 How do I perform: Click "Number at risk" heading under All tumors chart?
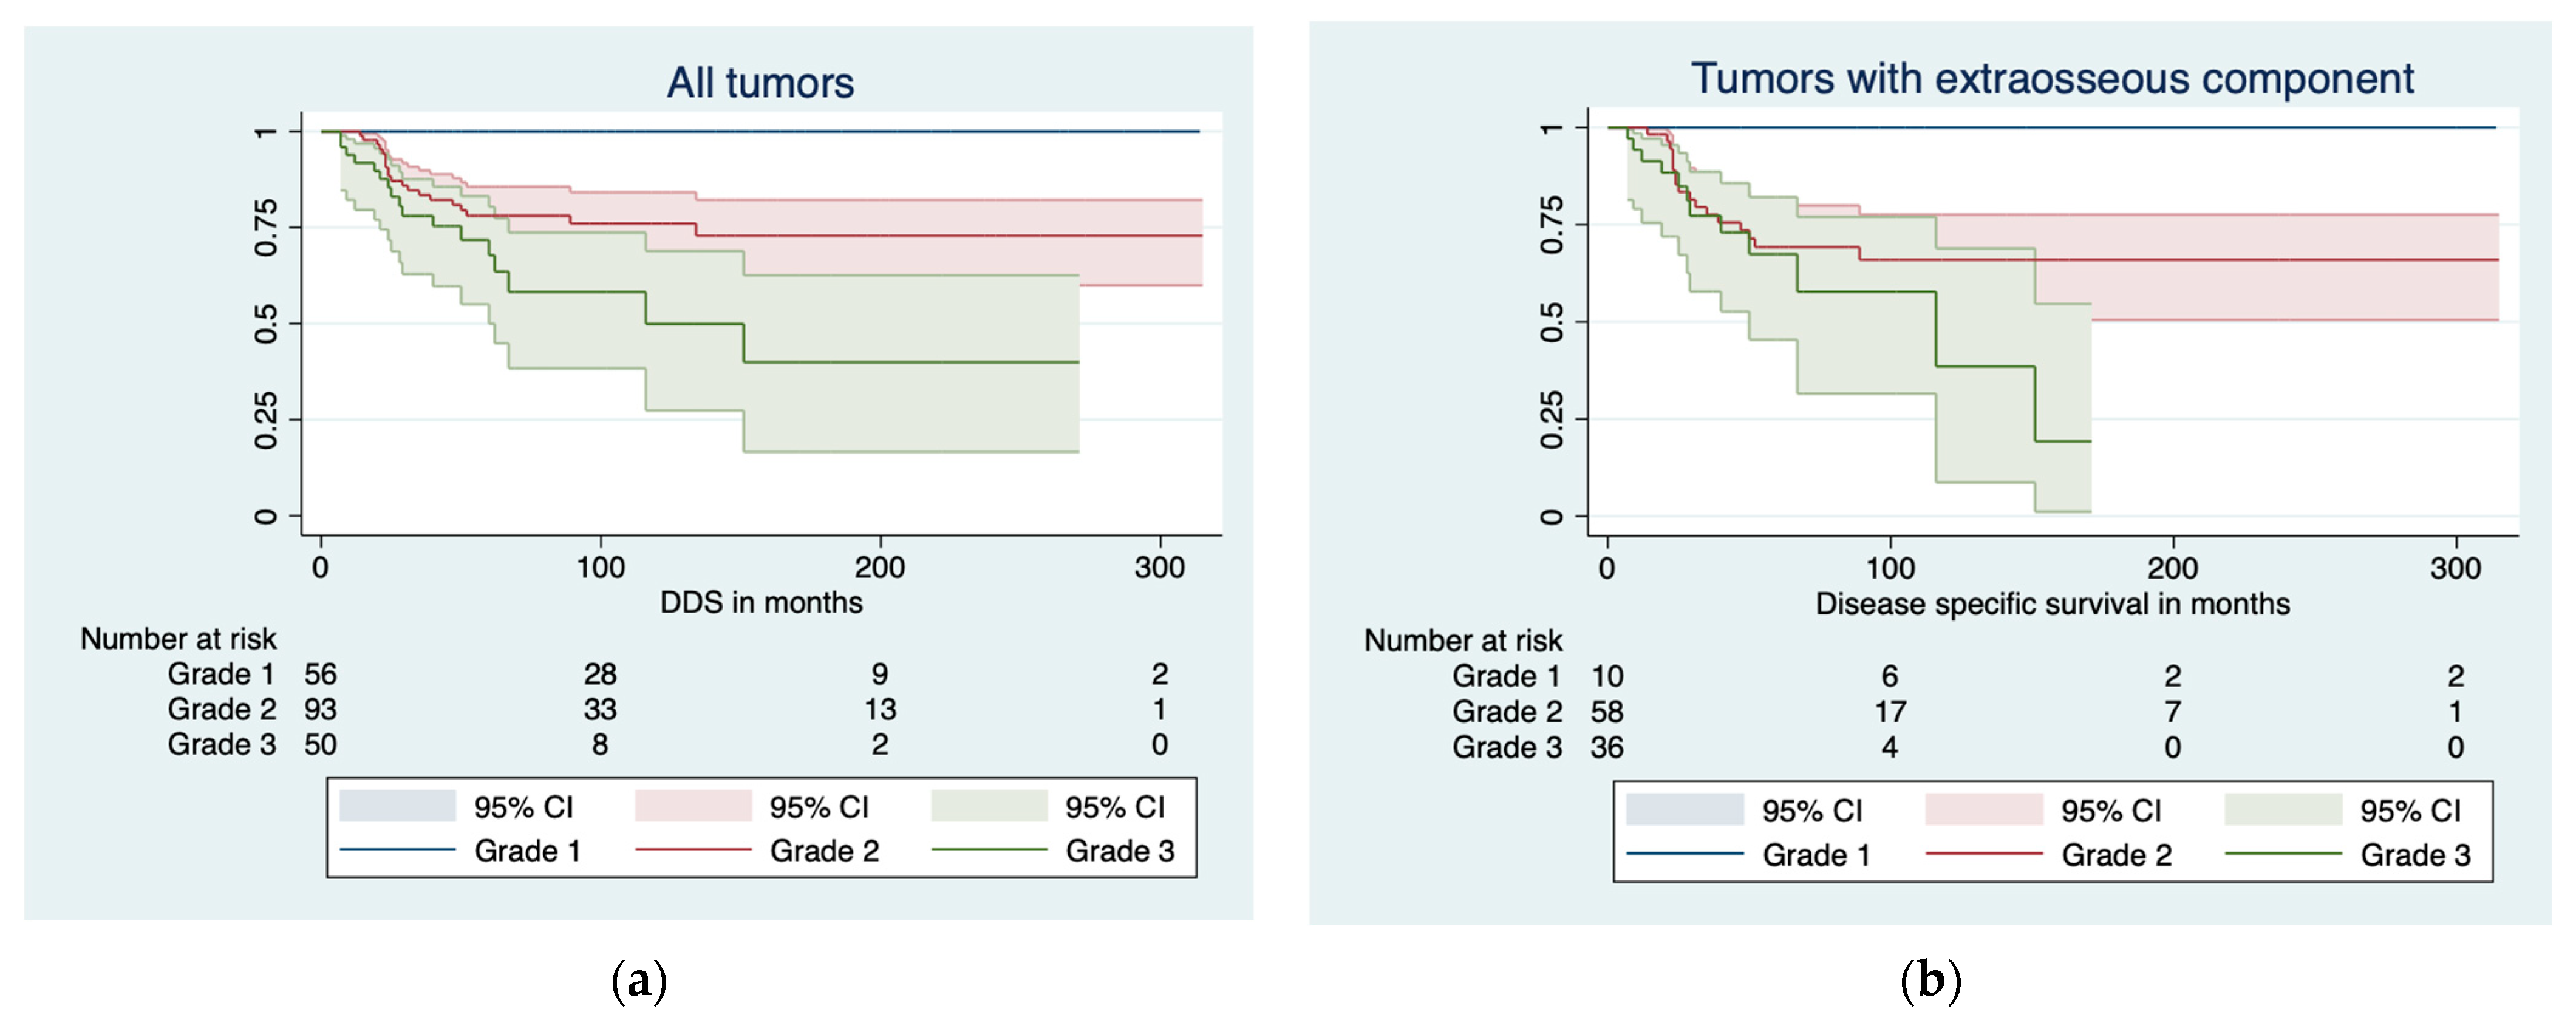178,639
